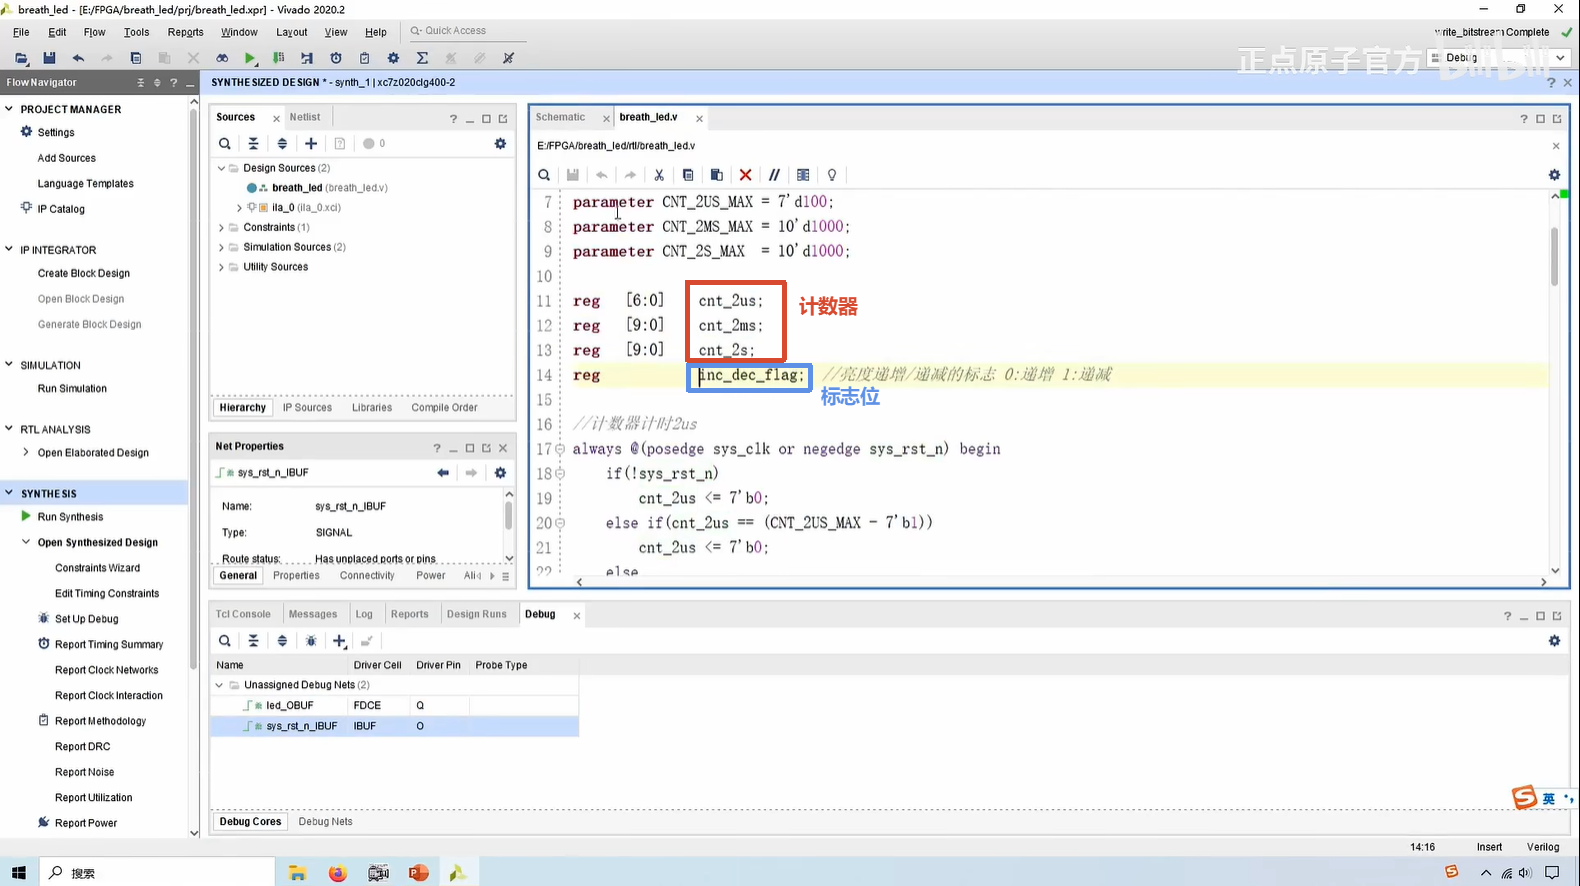Cut selection with scissors icon in editor
Image resolution: width=1580 pixels, height=886 pixels.
(x=659, y=175)
